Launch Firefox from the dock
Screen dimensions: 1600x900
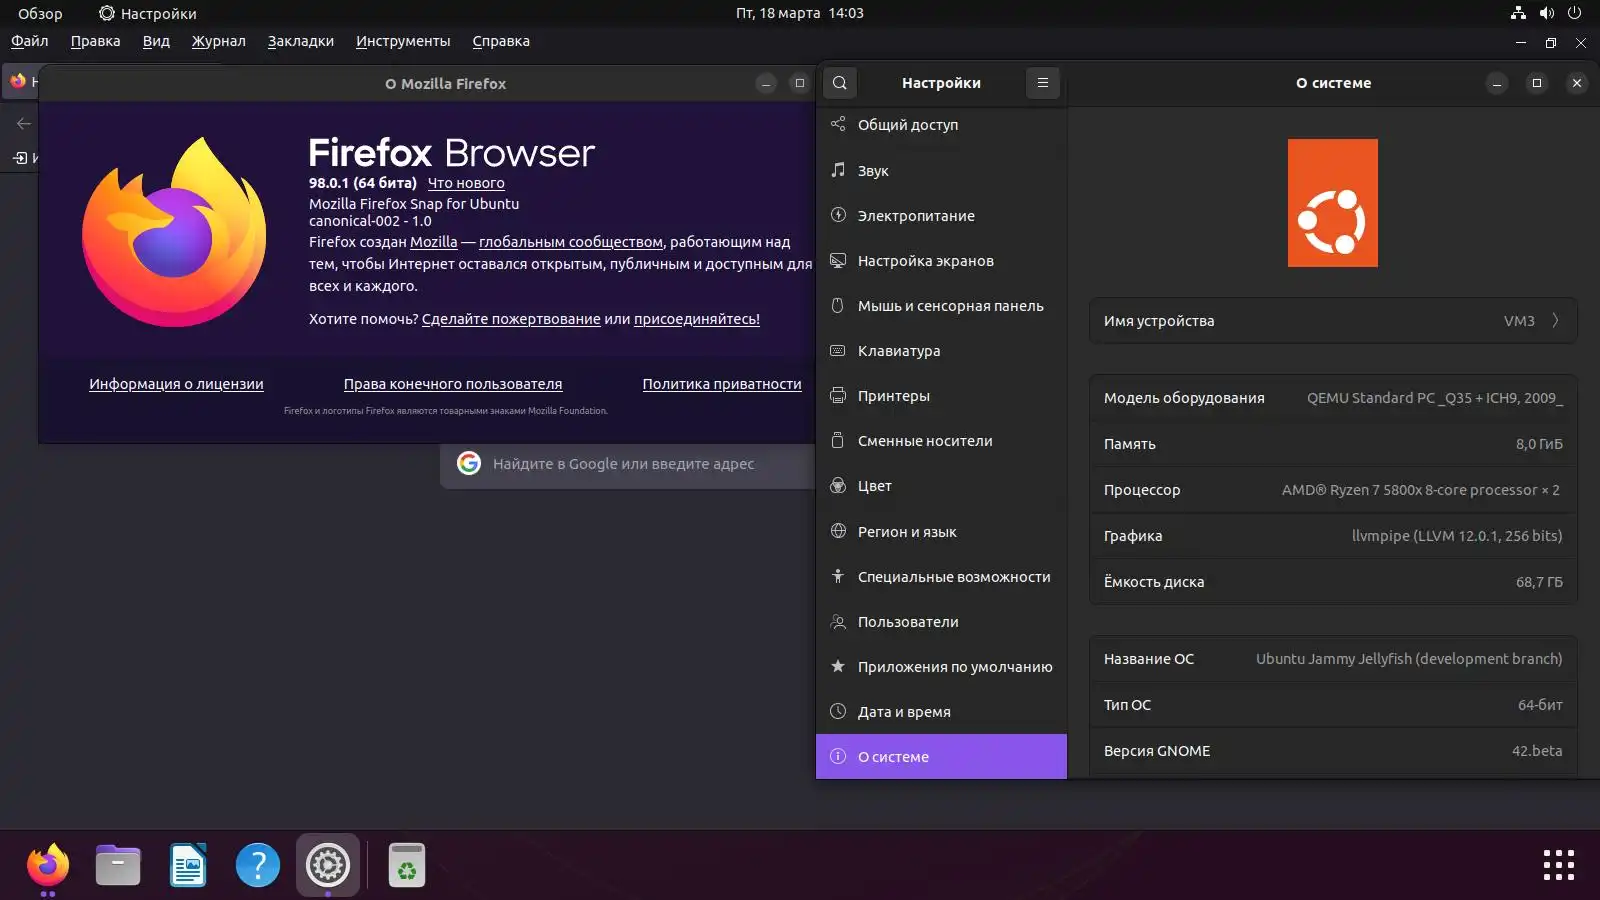coord(47,865)
